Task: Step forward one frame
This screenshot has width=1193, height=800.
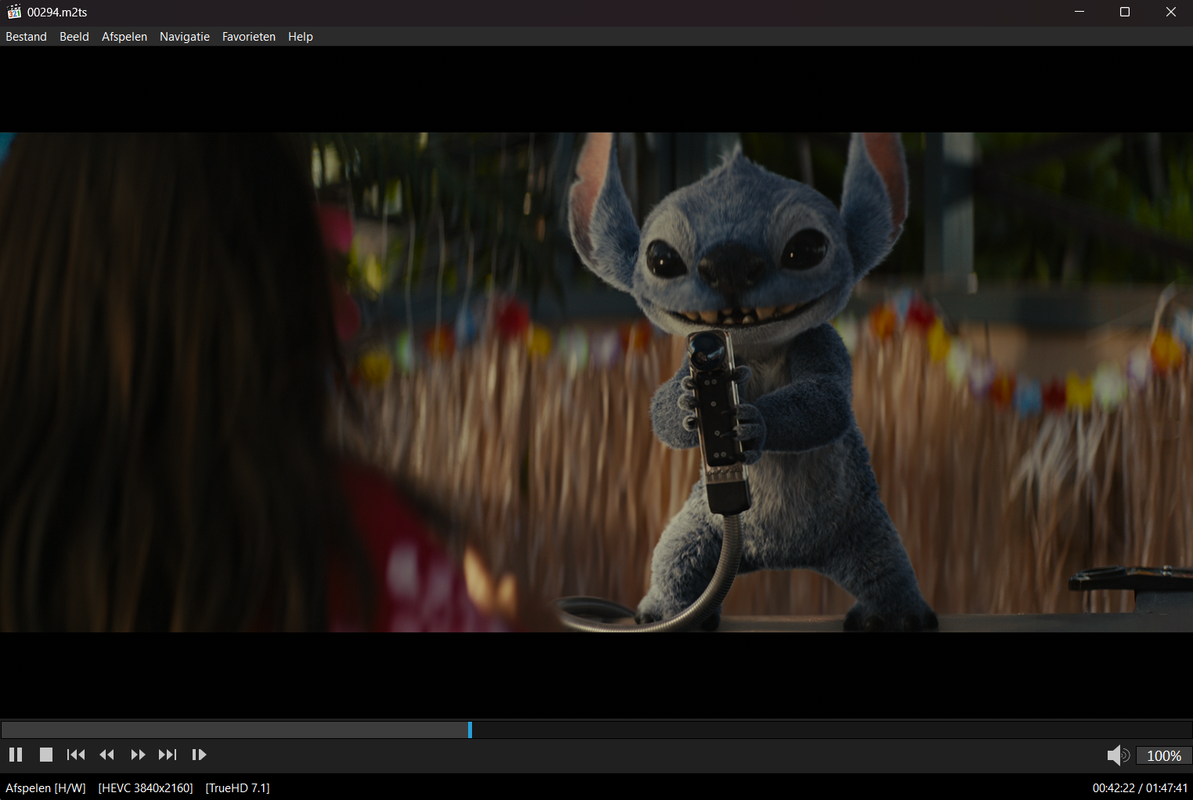Action: coord(199,754)
